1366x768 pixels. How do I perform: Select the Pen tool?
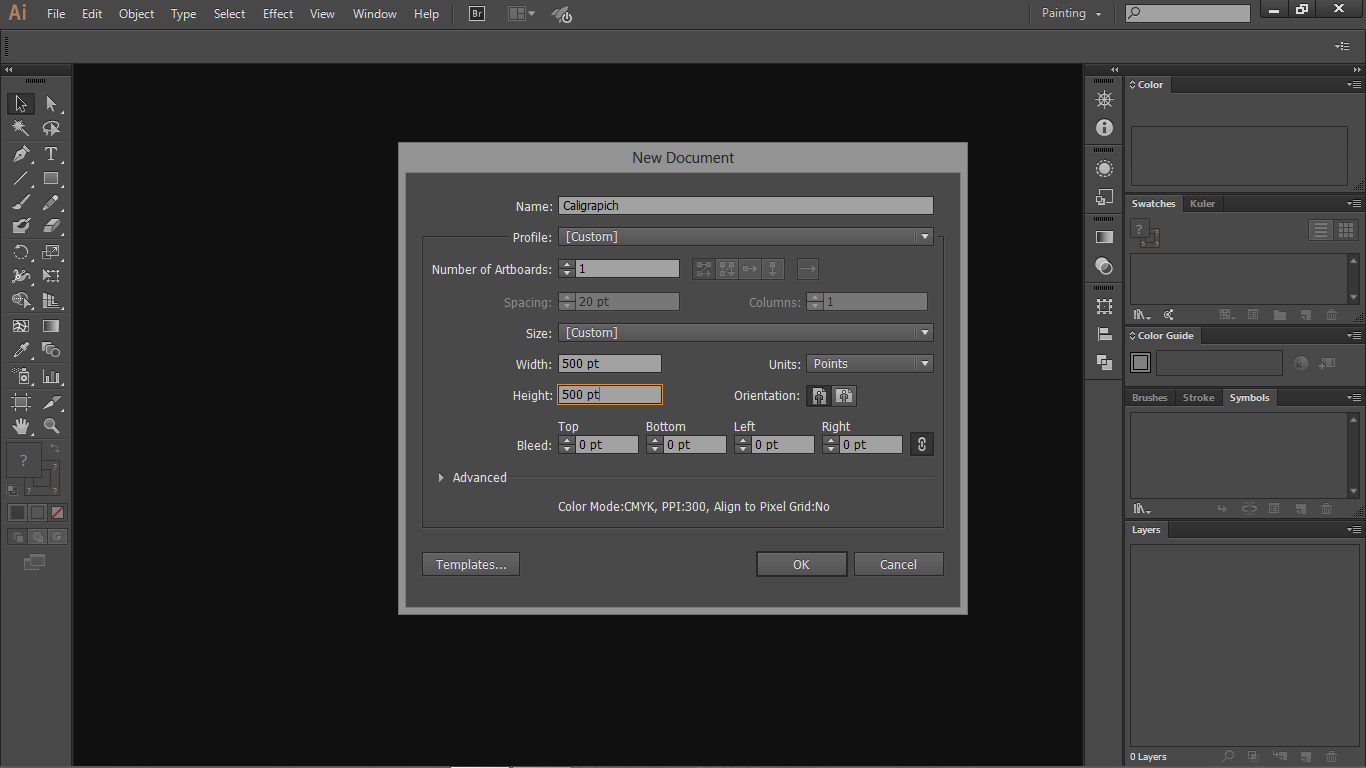tap(21, 154)
